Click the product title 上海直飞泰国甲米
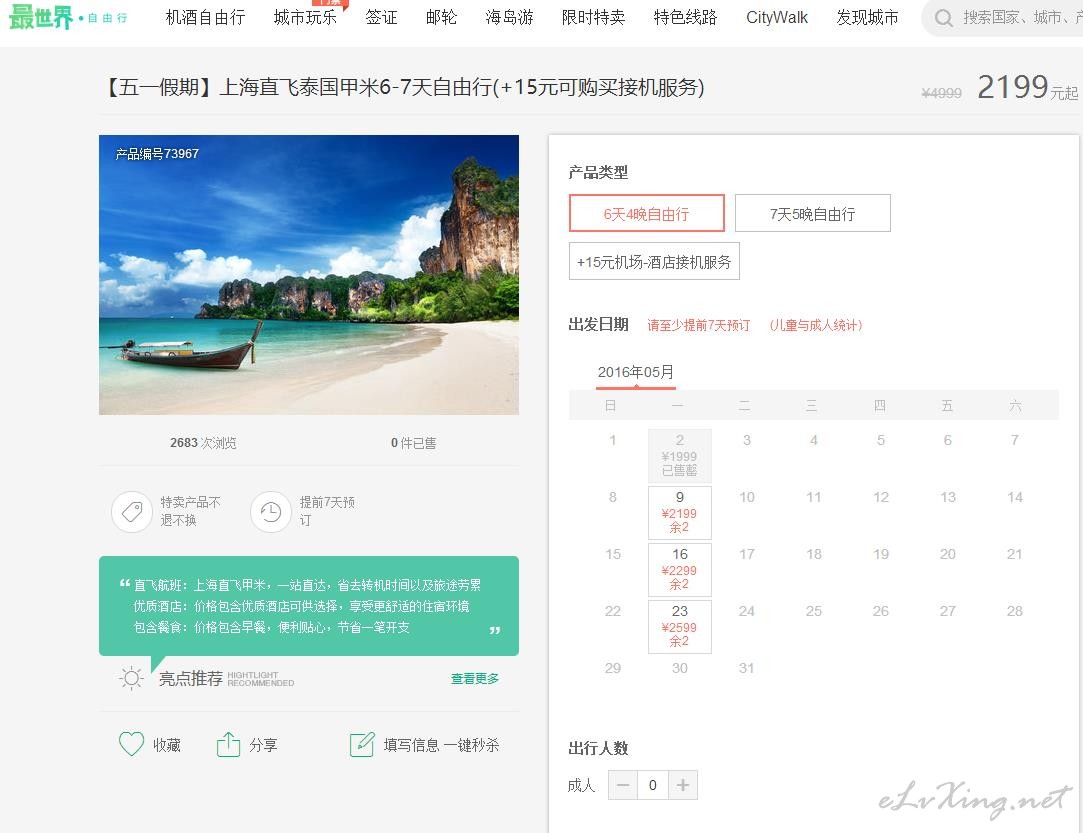This screenshot has height=833, width=1083. click(x=404, y=88)
